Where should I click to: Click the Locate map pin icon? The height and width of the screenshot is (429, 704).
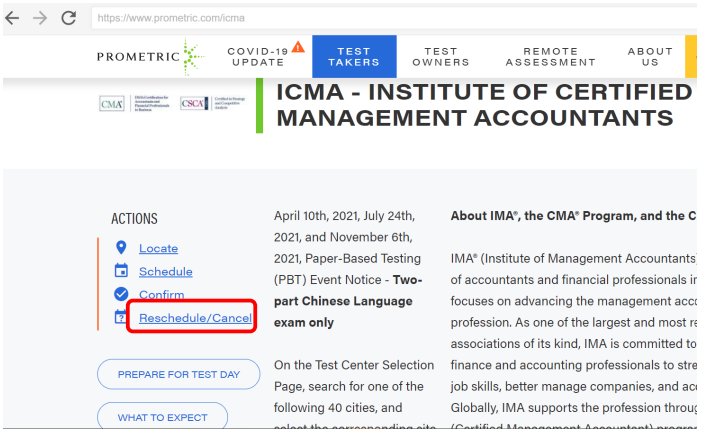coord(121,248)
